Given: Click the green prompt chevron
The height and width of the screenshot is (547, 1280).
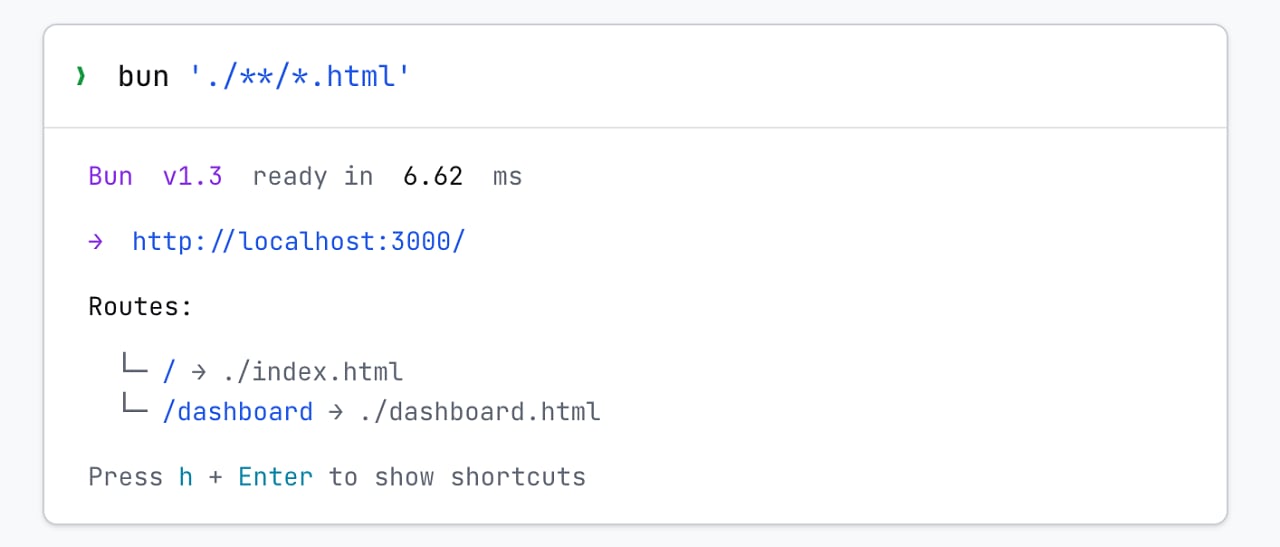Looking at the screenshot, I should 81,76.
